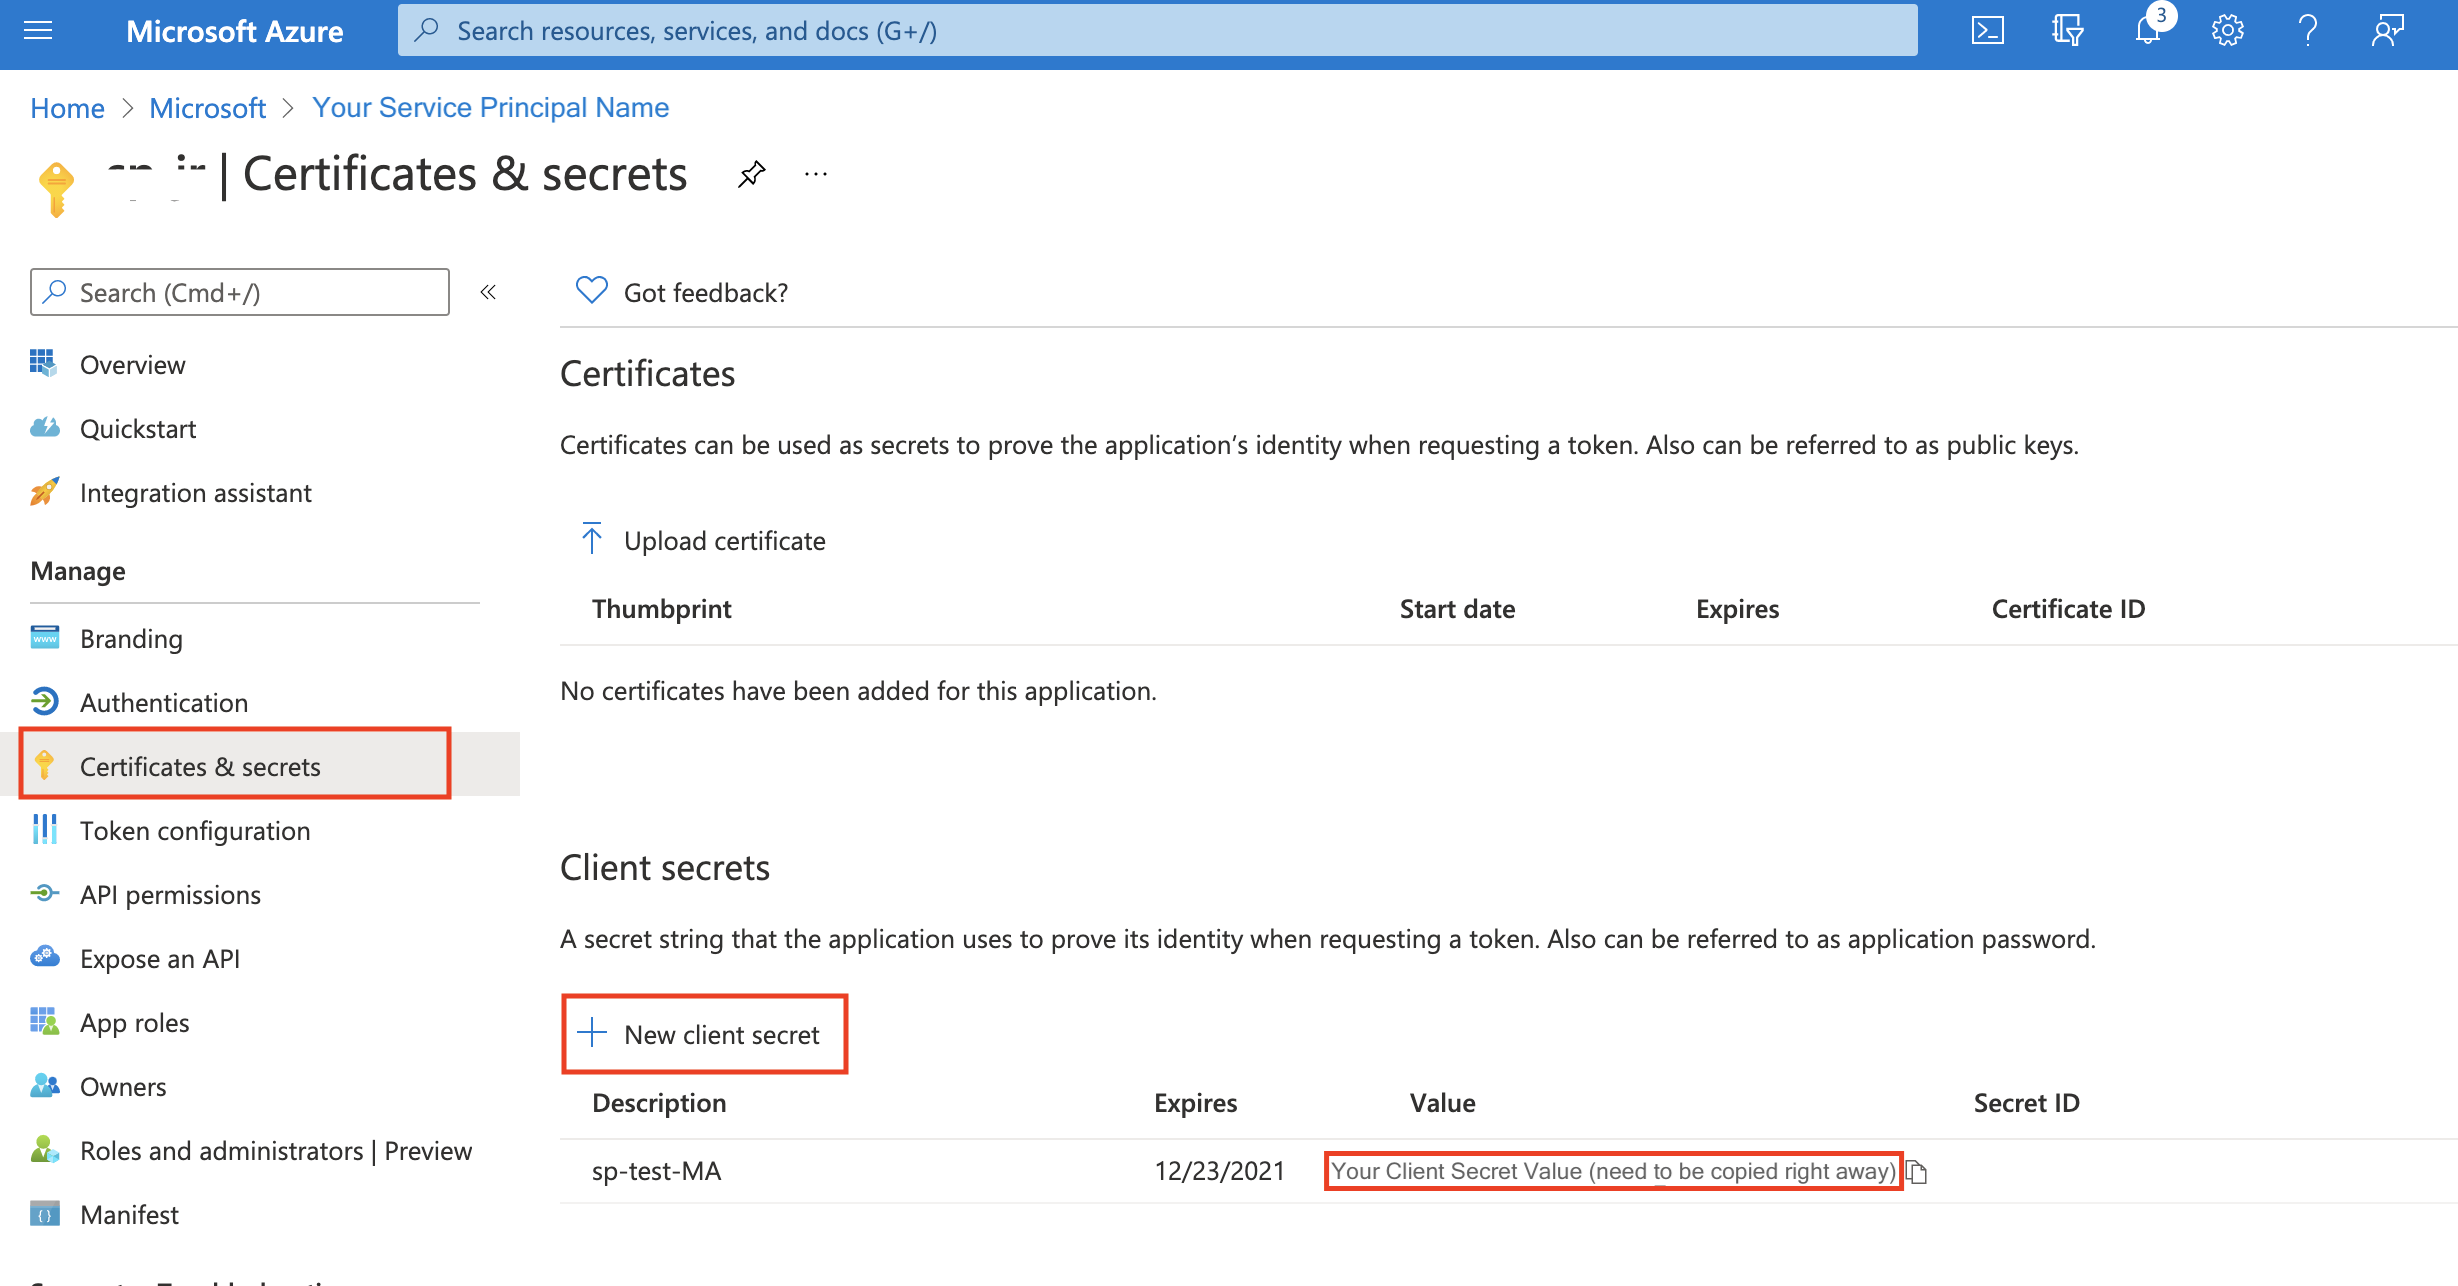Image resolution: width=2458 pixels, height=1286 pixels.
Task: Click Token configuration in sidebar
Action: [193, 829]
